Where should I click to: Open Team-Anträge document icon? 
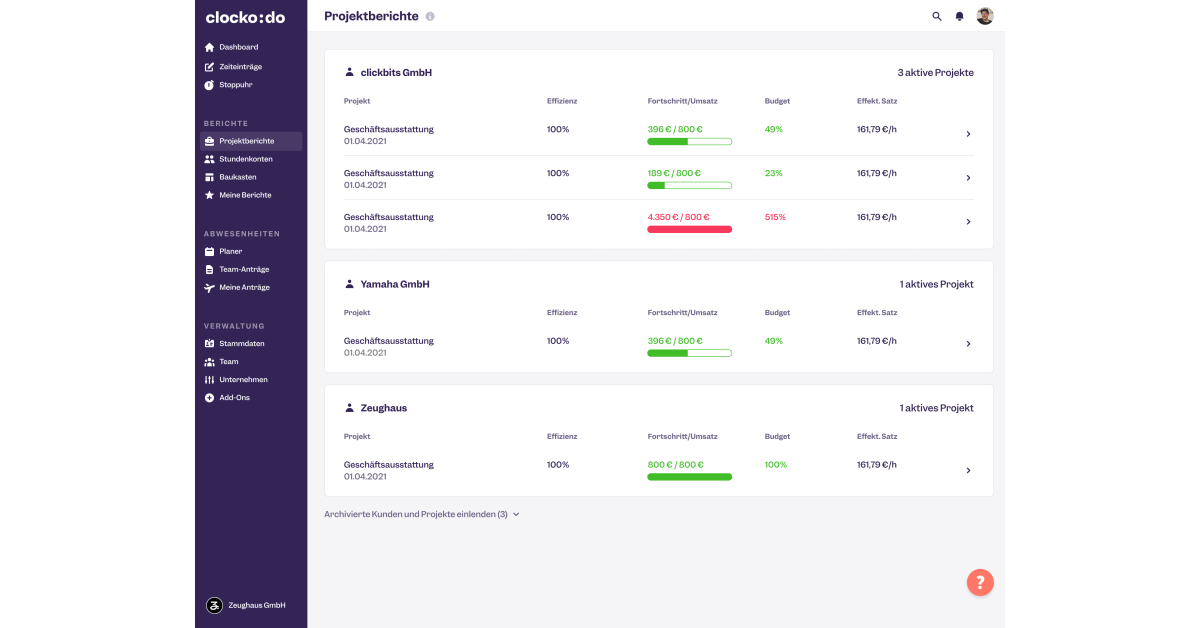(x=209, y=269)
